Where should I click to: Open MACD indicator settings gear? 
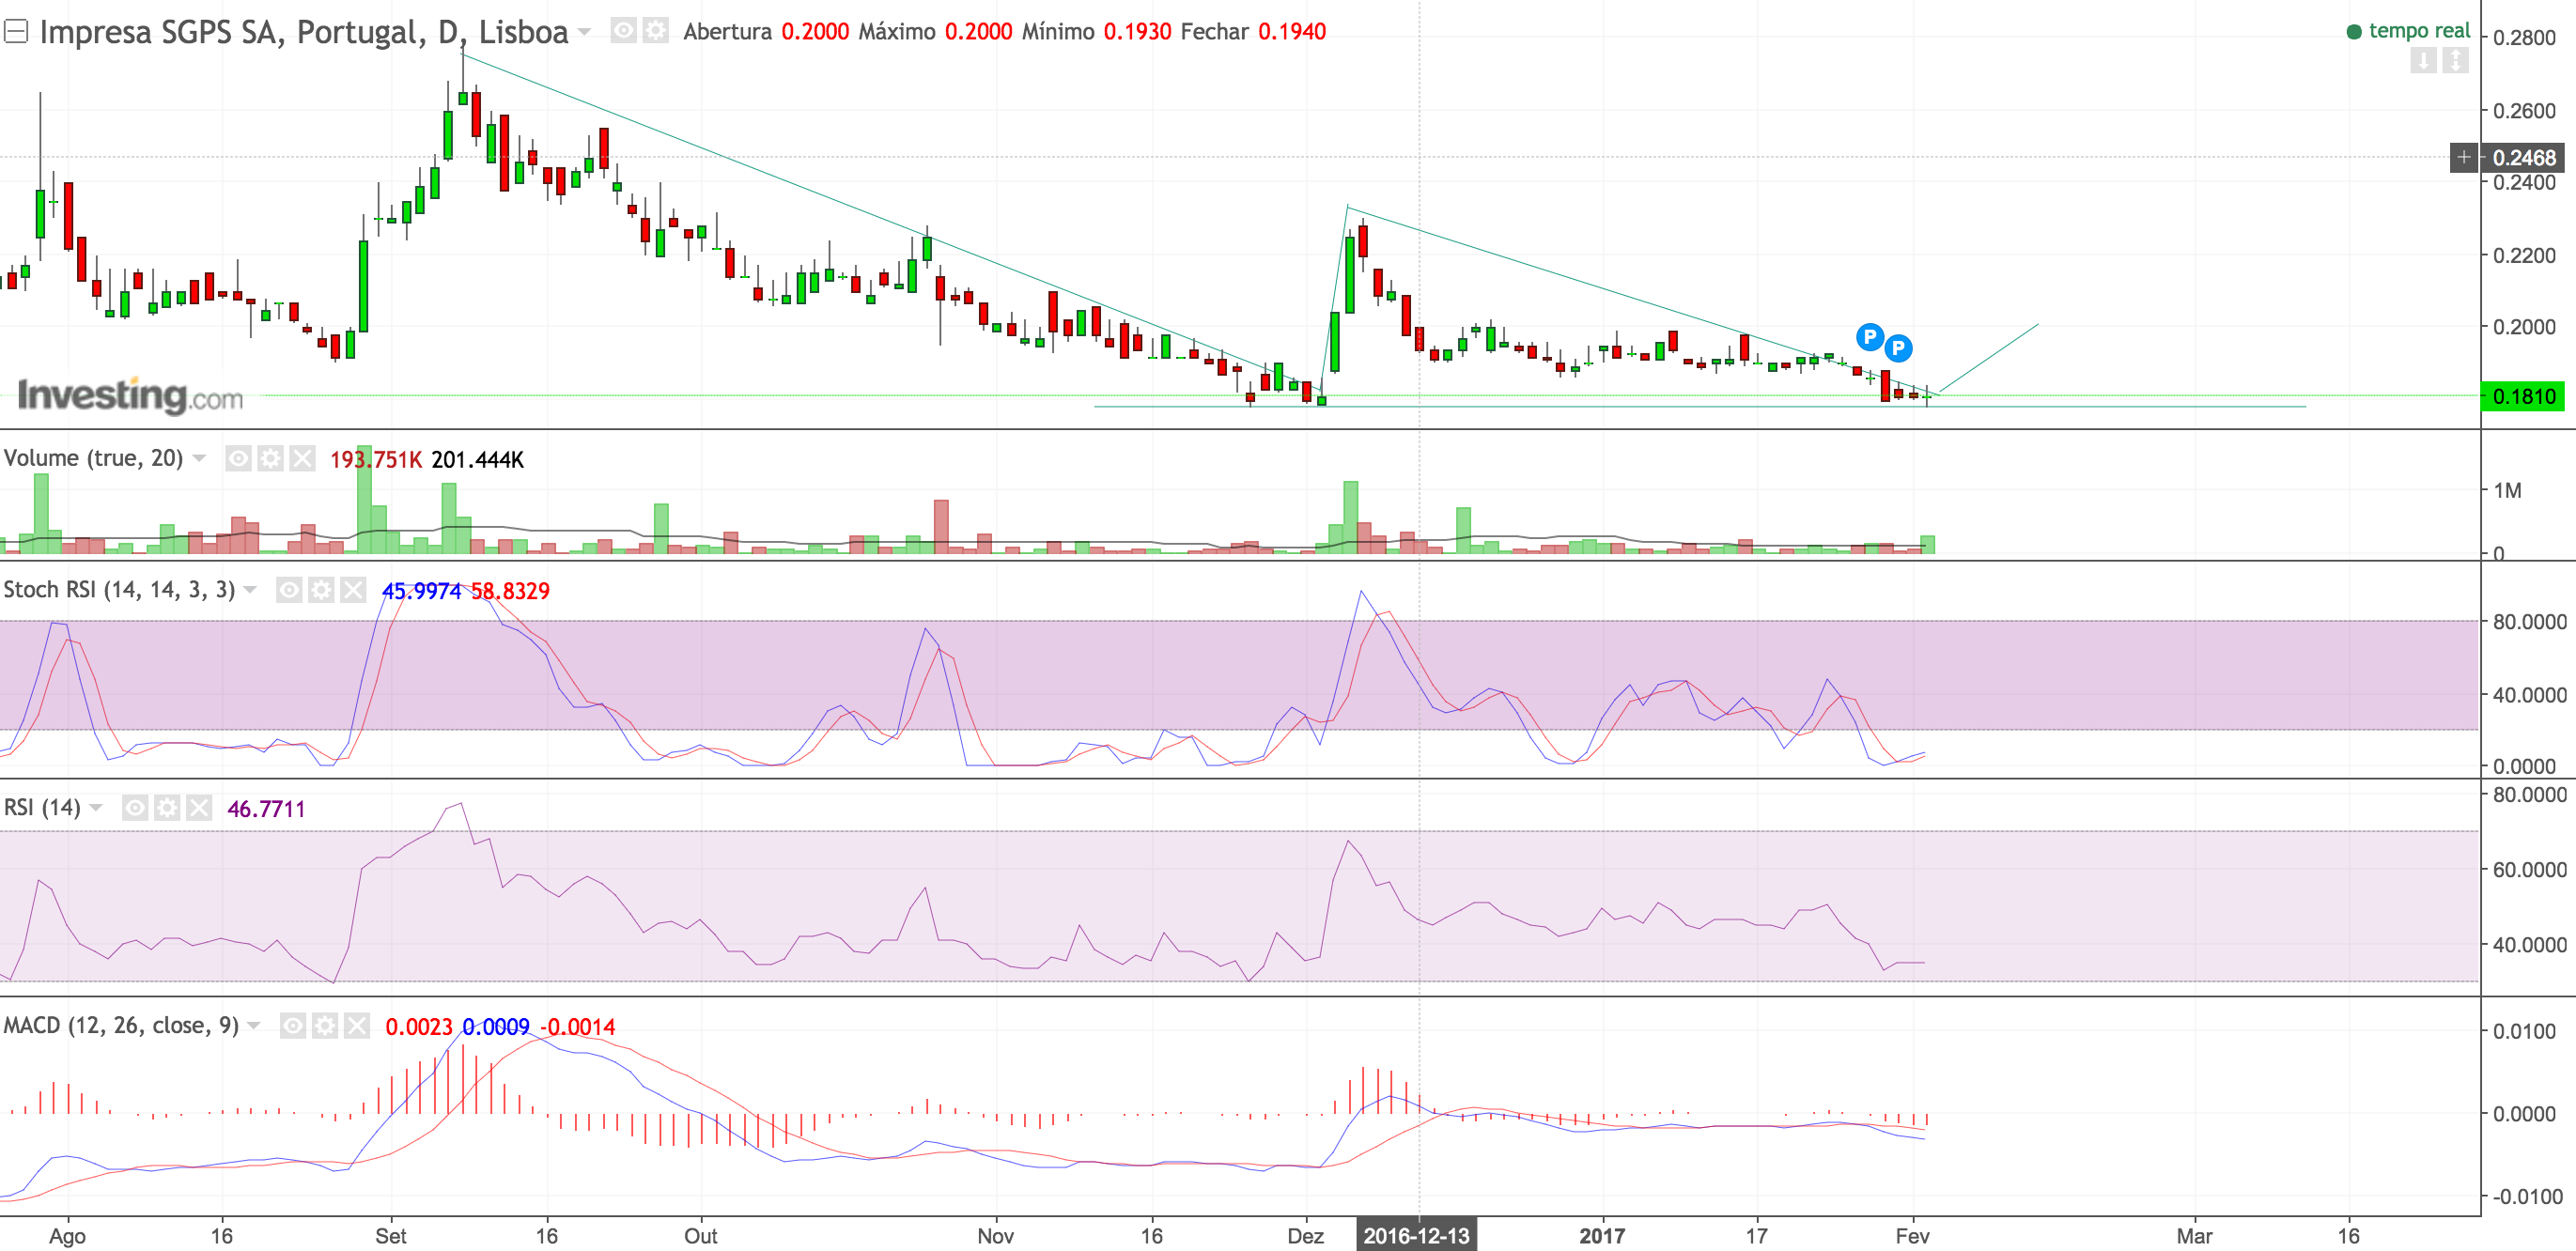(x=325, y=1026)
